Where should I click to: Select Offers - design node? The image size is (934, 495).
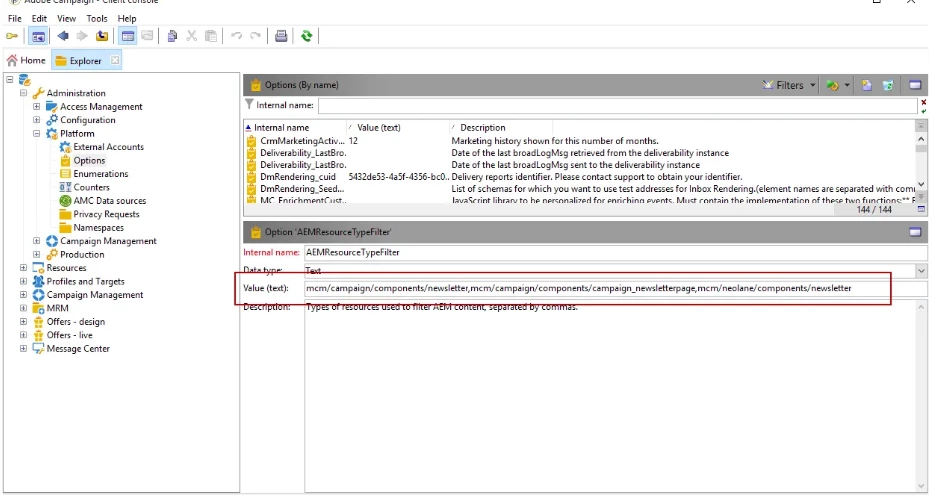click(75, 322)
